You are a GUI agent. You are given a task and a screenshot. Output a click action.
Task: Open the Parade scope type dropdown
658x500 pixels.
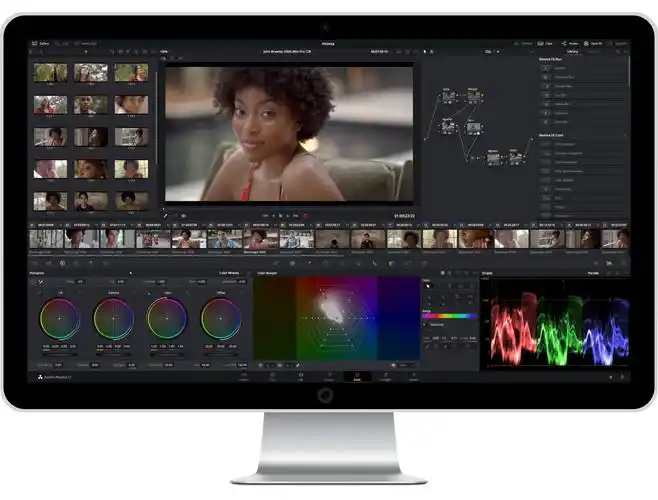pos(594,272)
